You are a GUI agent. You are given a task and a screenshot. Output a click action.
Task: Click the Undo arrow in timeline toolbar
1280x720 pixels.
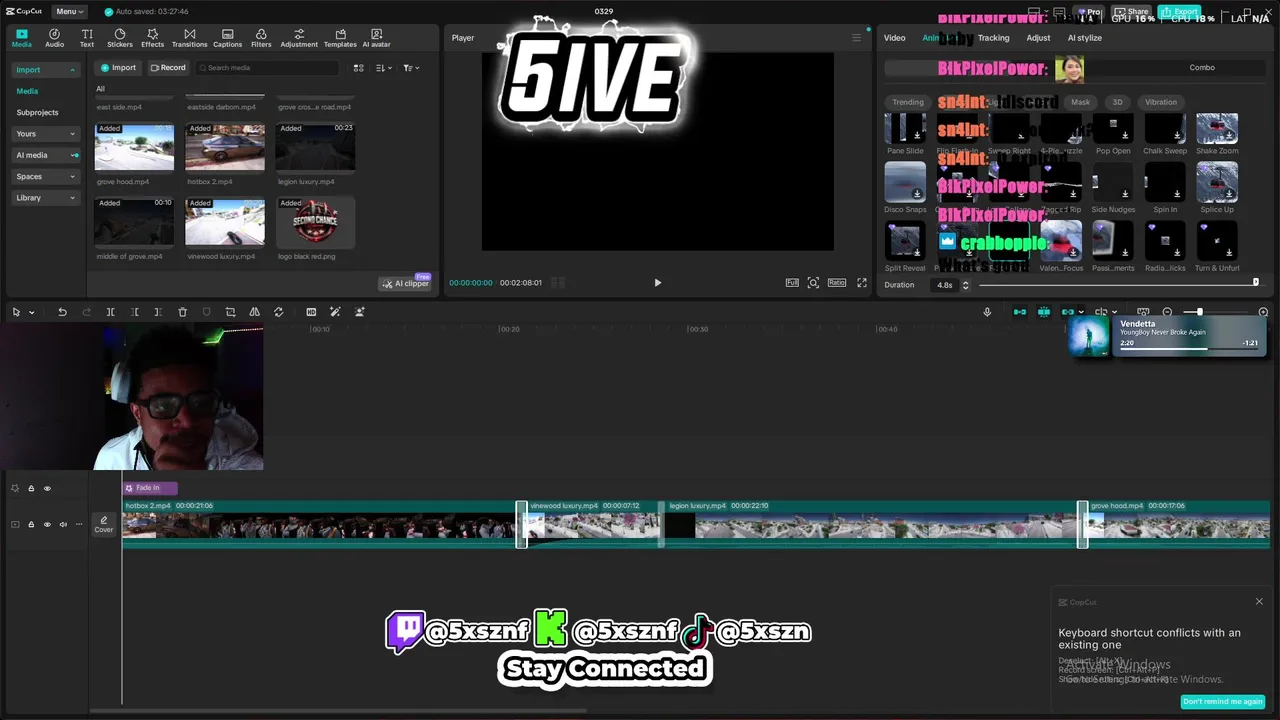62,312
